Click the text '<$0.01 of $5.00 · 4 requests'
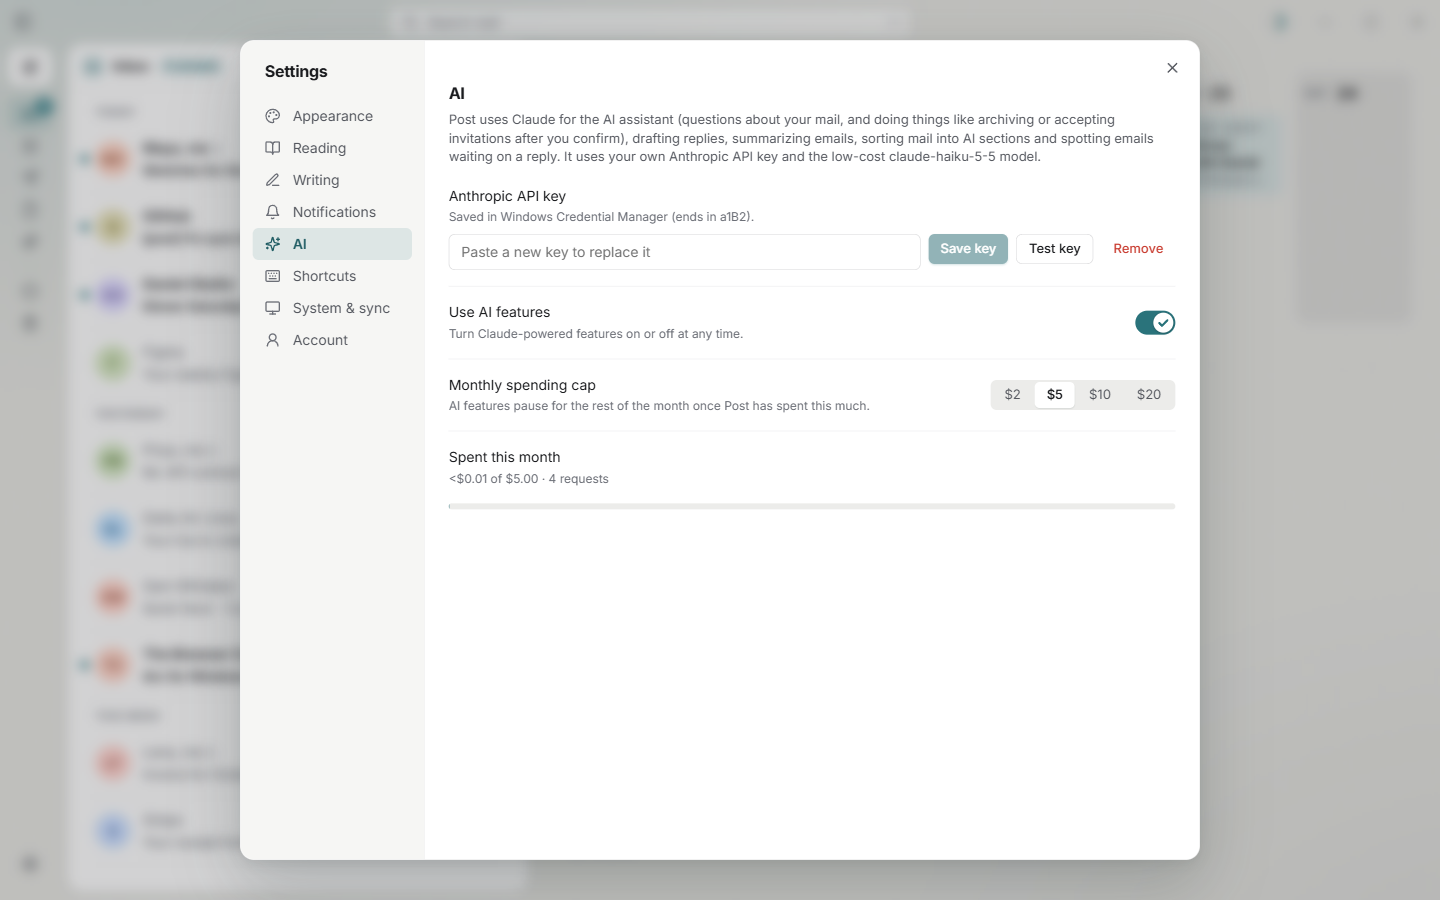 coord(529,479)
